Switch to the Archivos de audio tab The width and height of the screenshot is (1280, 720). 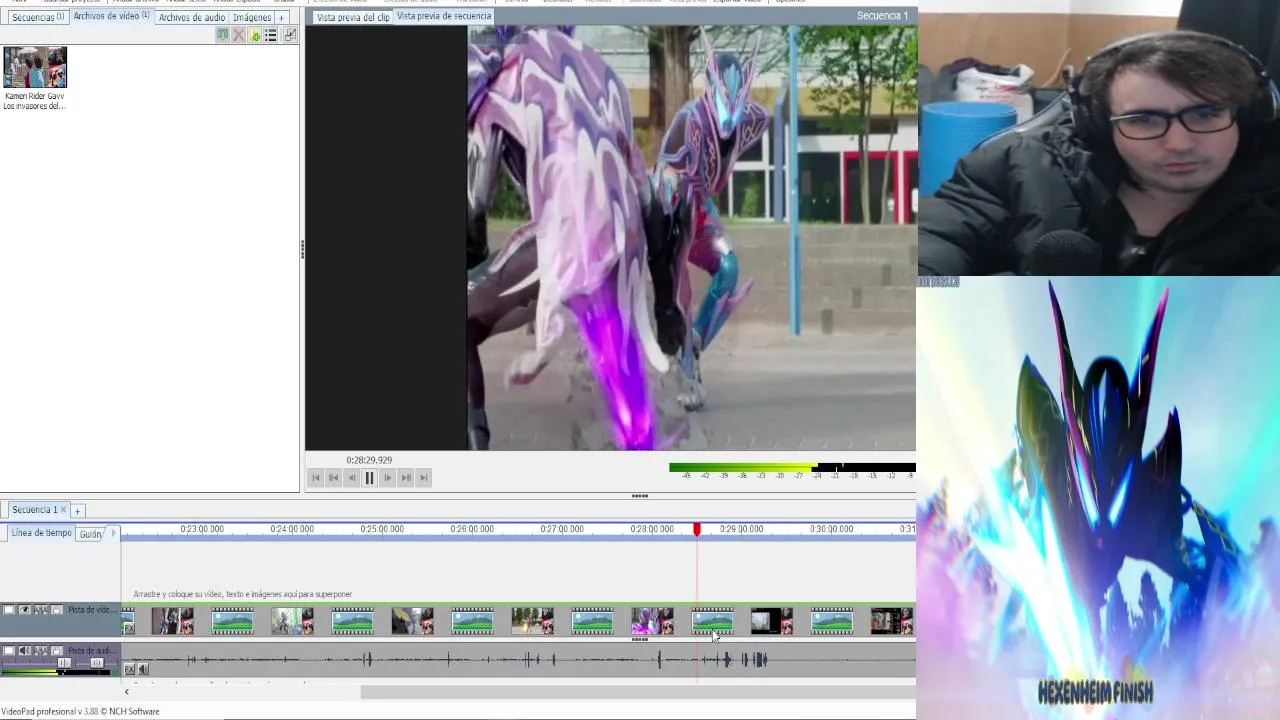191,17
